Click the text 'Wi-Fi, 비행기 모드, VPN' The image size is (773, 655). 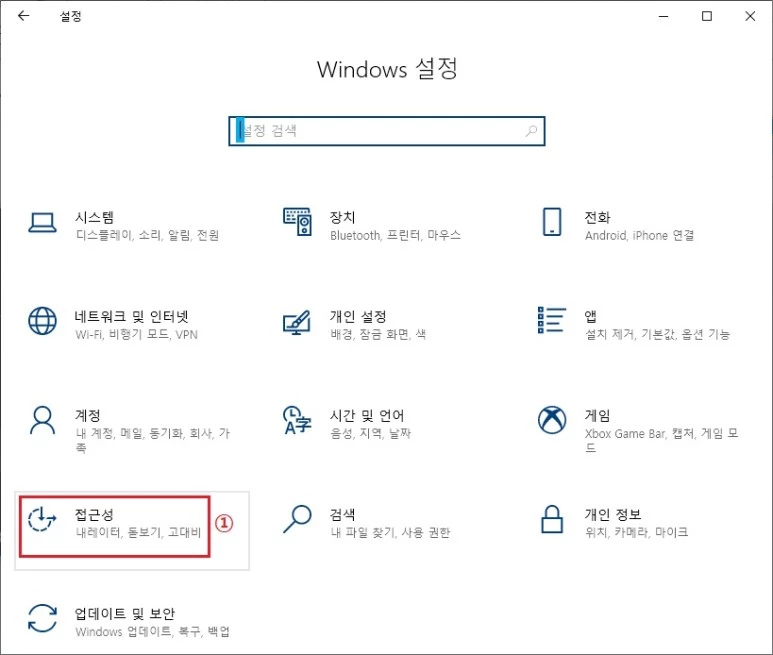click(x=137, y=335)
